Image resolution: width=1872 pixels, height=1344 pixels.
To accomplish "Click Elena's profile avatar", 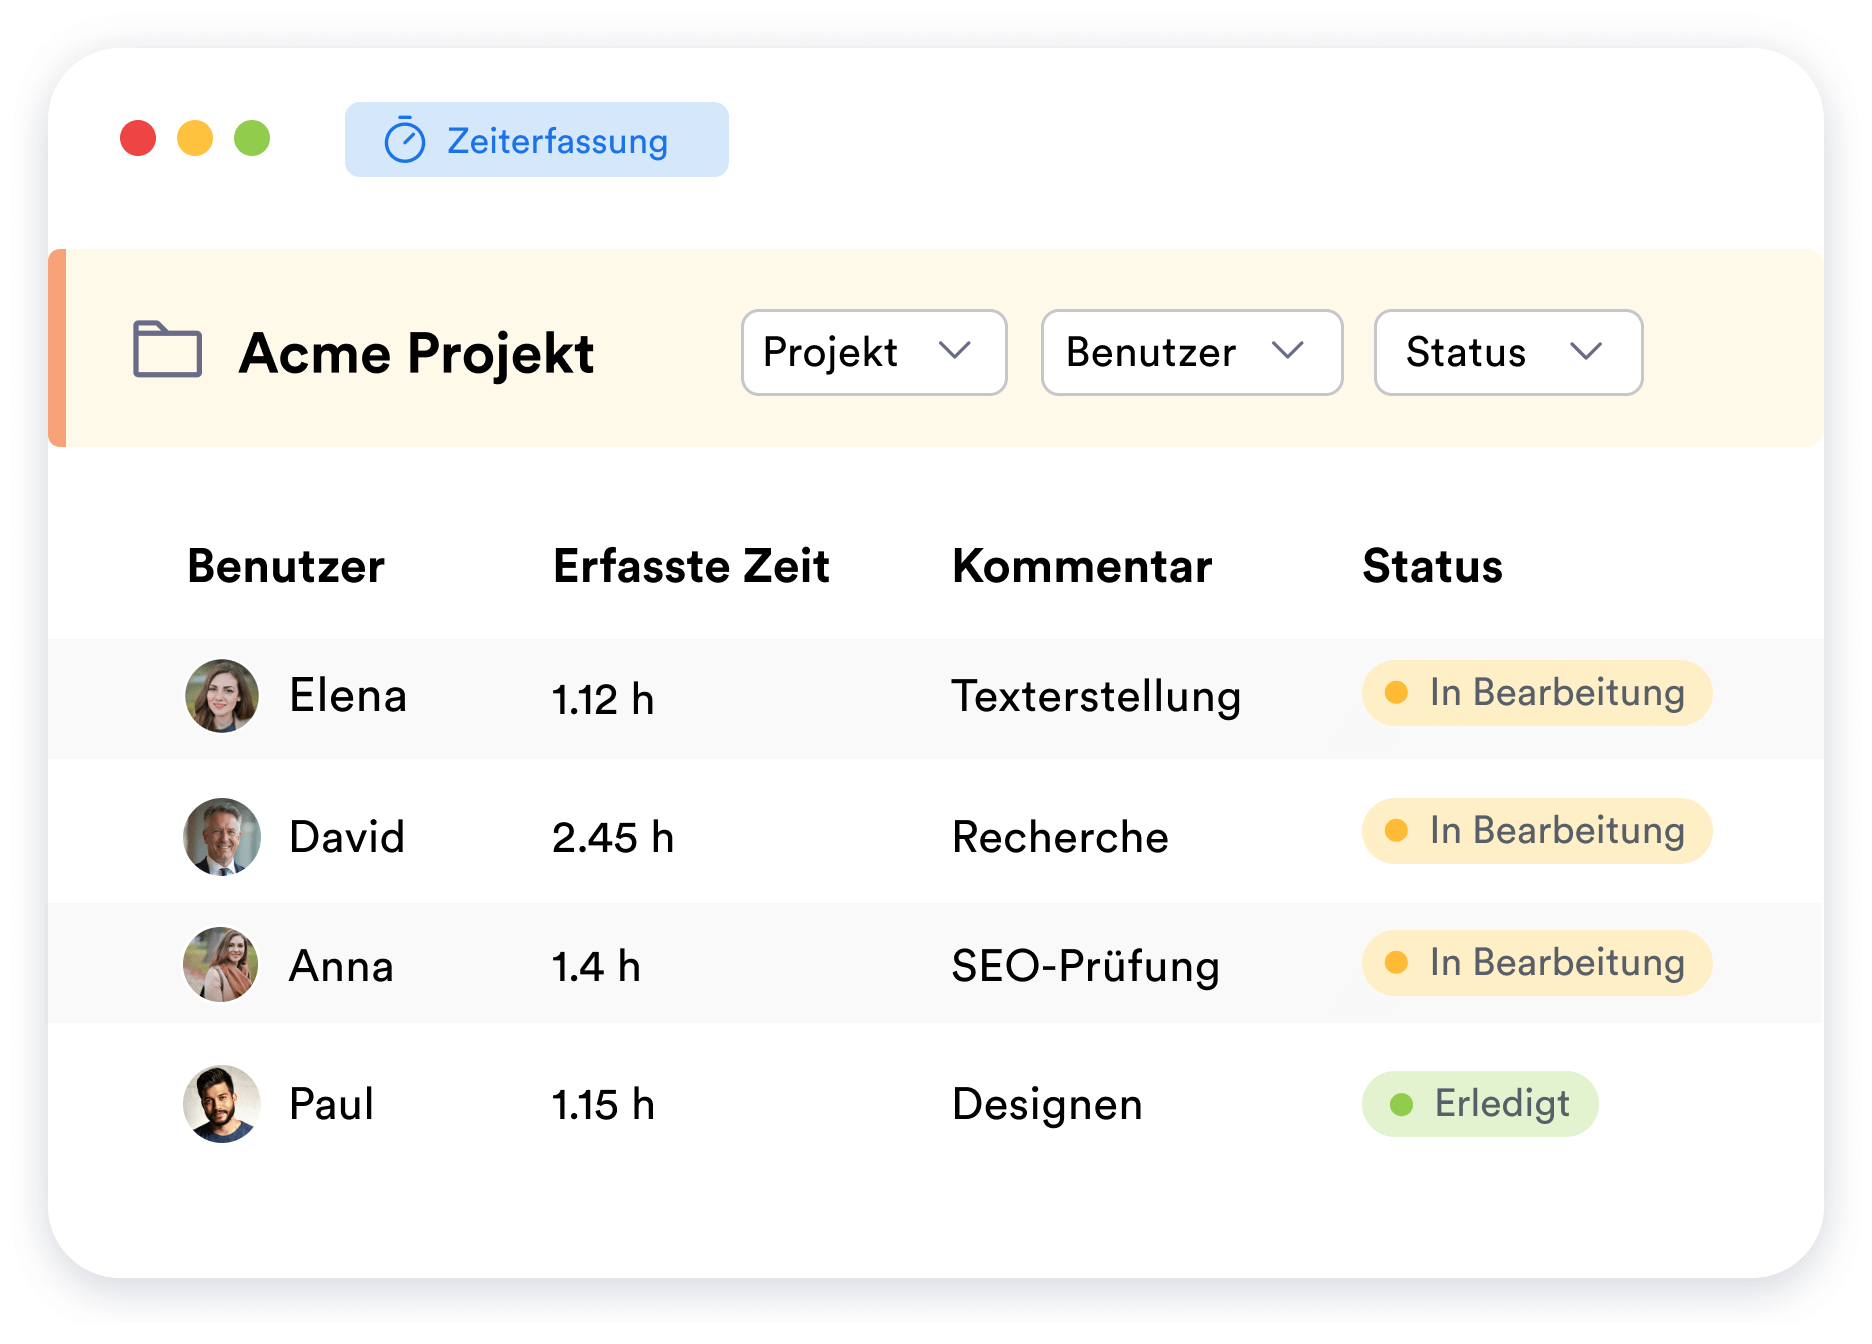I will click(222, 697).
